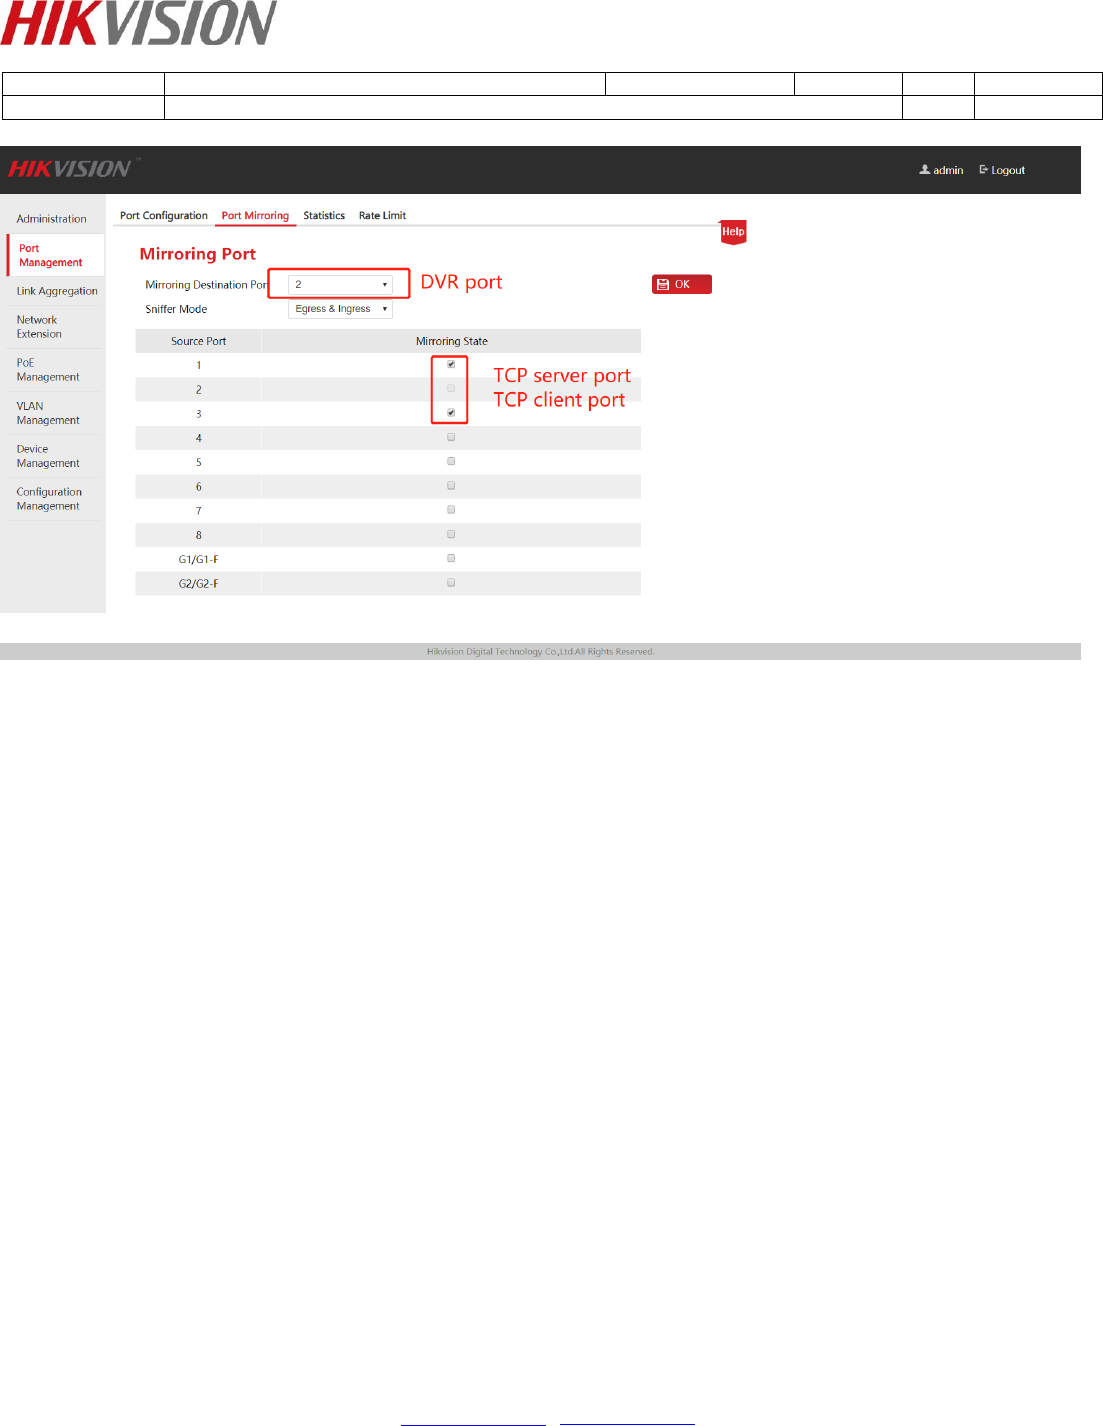1103x1426 pixels.
Task: Enable mirroring on source port 6
Action: point(451,486)
